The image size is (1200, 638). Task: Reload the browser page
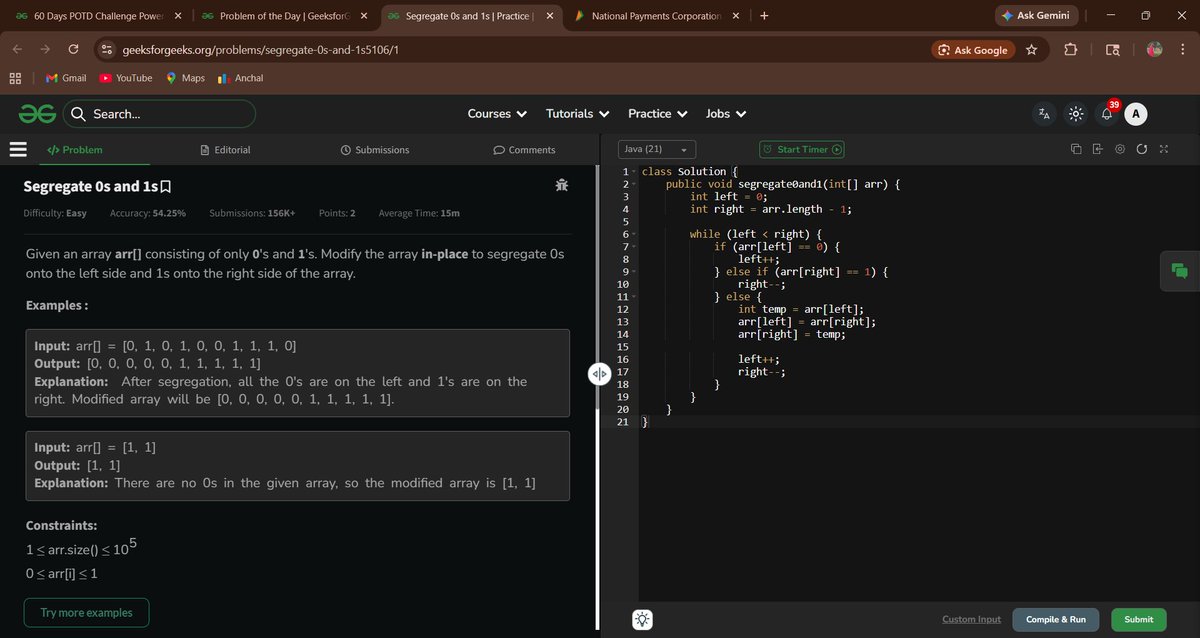point(73,50)
